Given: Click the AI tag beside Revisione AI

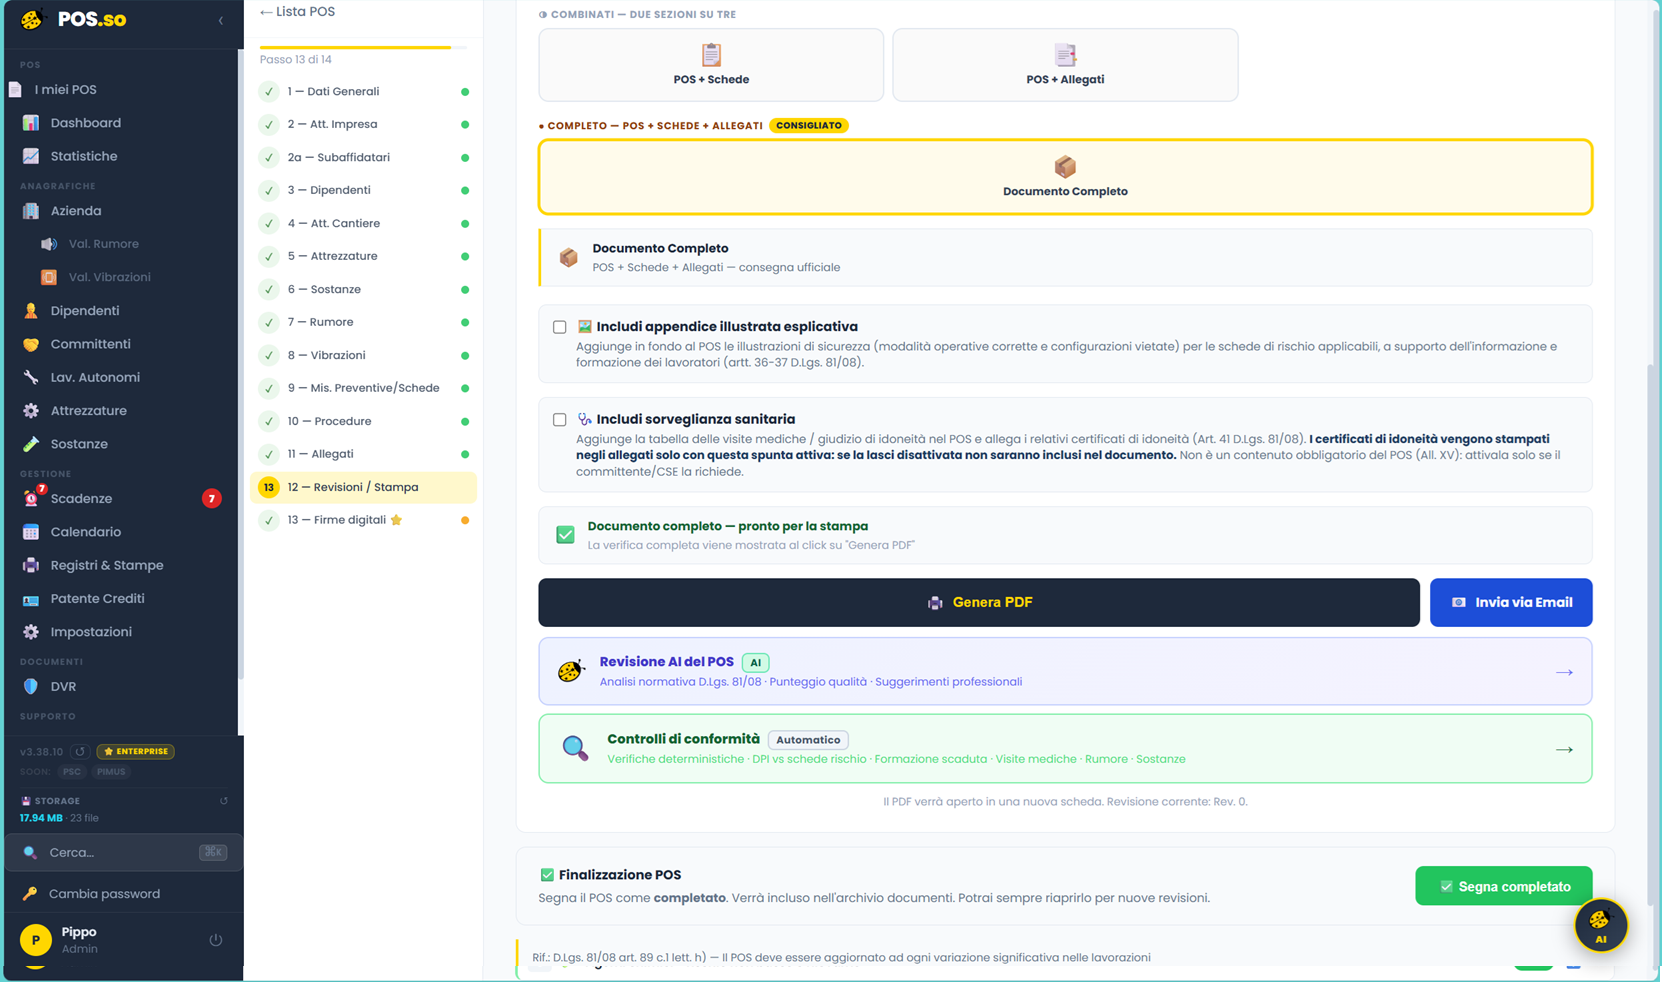Looking at the screenshot, I should point(756,662).
